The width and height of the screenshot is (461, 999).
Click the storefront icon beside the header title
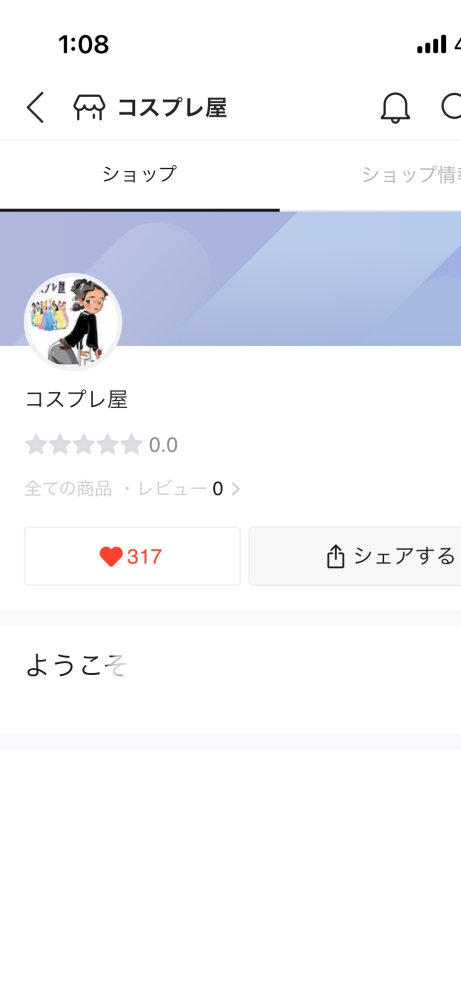click(x=89, y=107)
